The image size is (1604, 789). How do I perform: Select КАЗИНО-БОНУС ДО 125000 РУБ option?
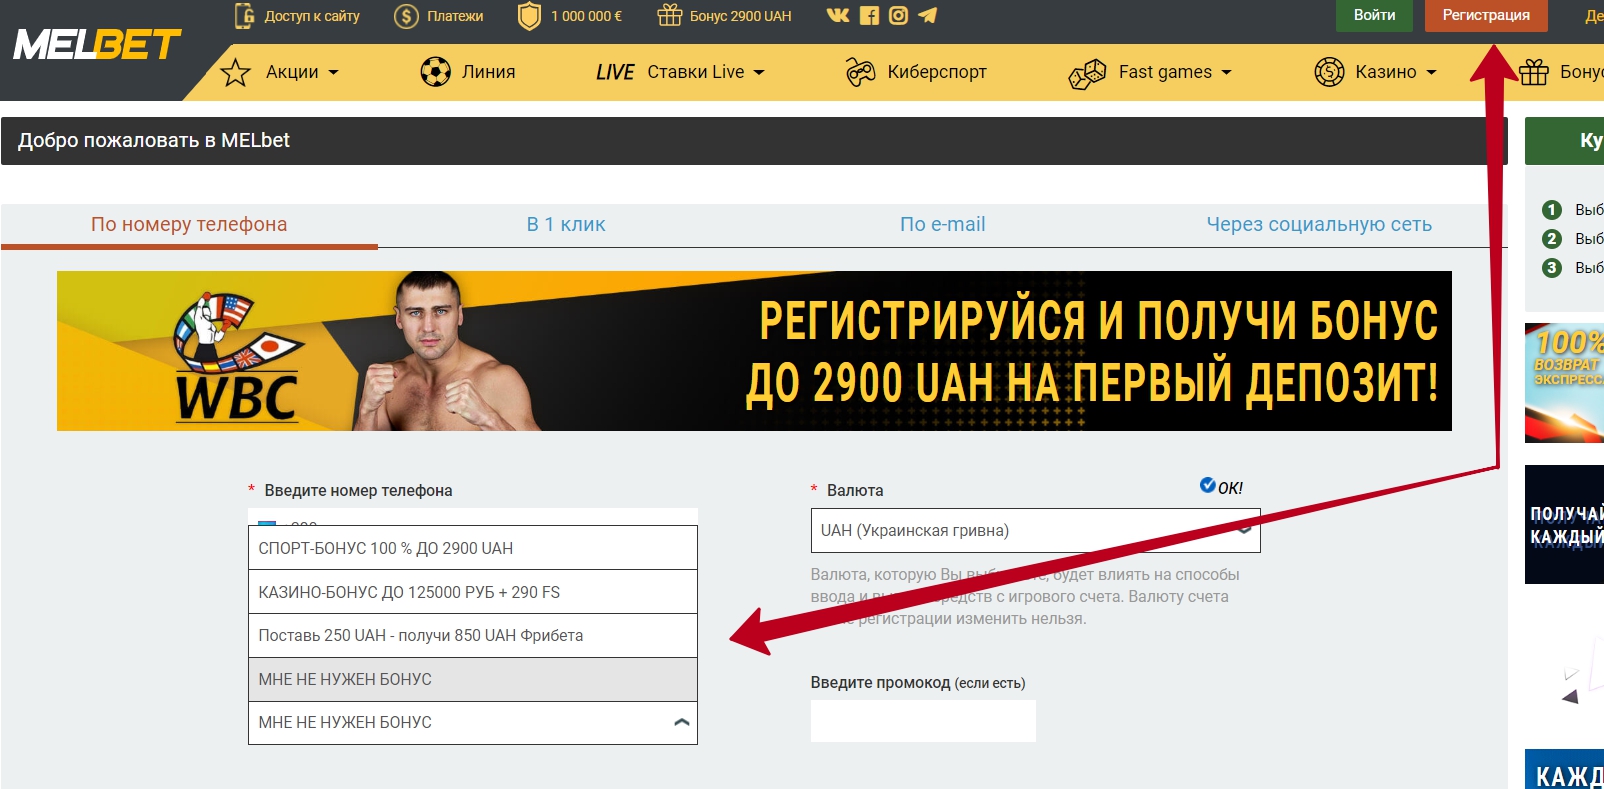[x=473, y=592]
